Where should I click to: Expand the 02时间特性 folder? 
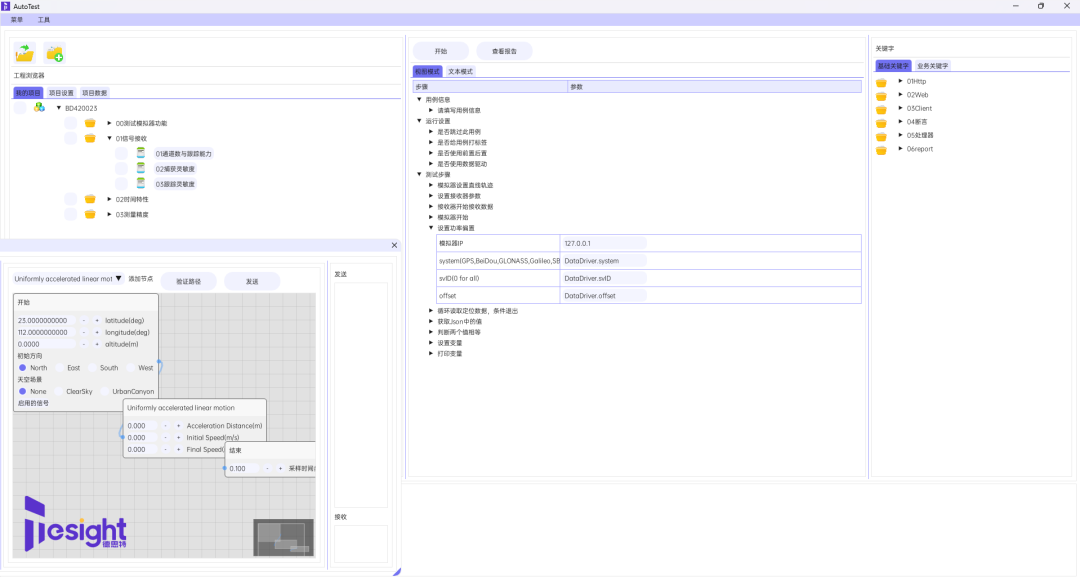pyautogui.click(x=110, y=199)
